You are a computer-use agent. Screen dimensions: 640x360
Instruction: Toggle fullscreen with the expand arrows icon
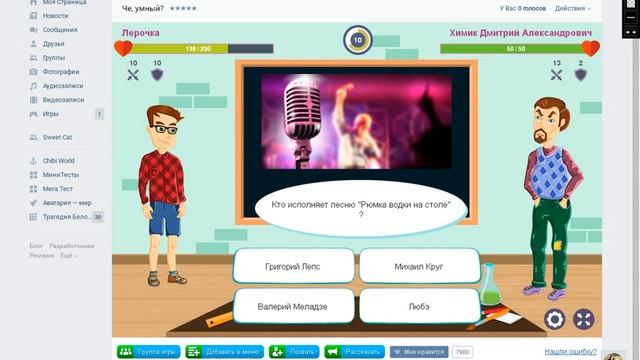(584, 319)
